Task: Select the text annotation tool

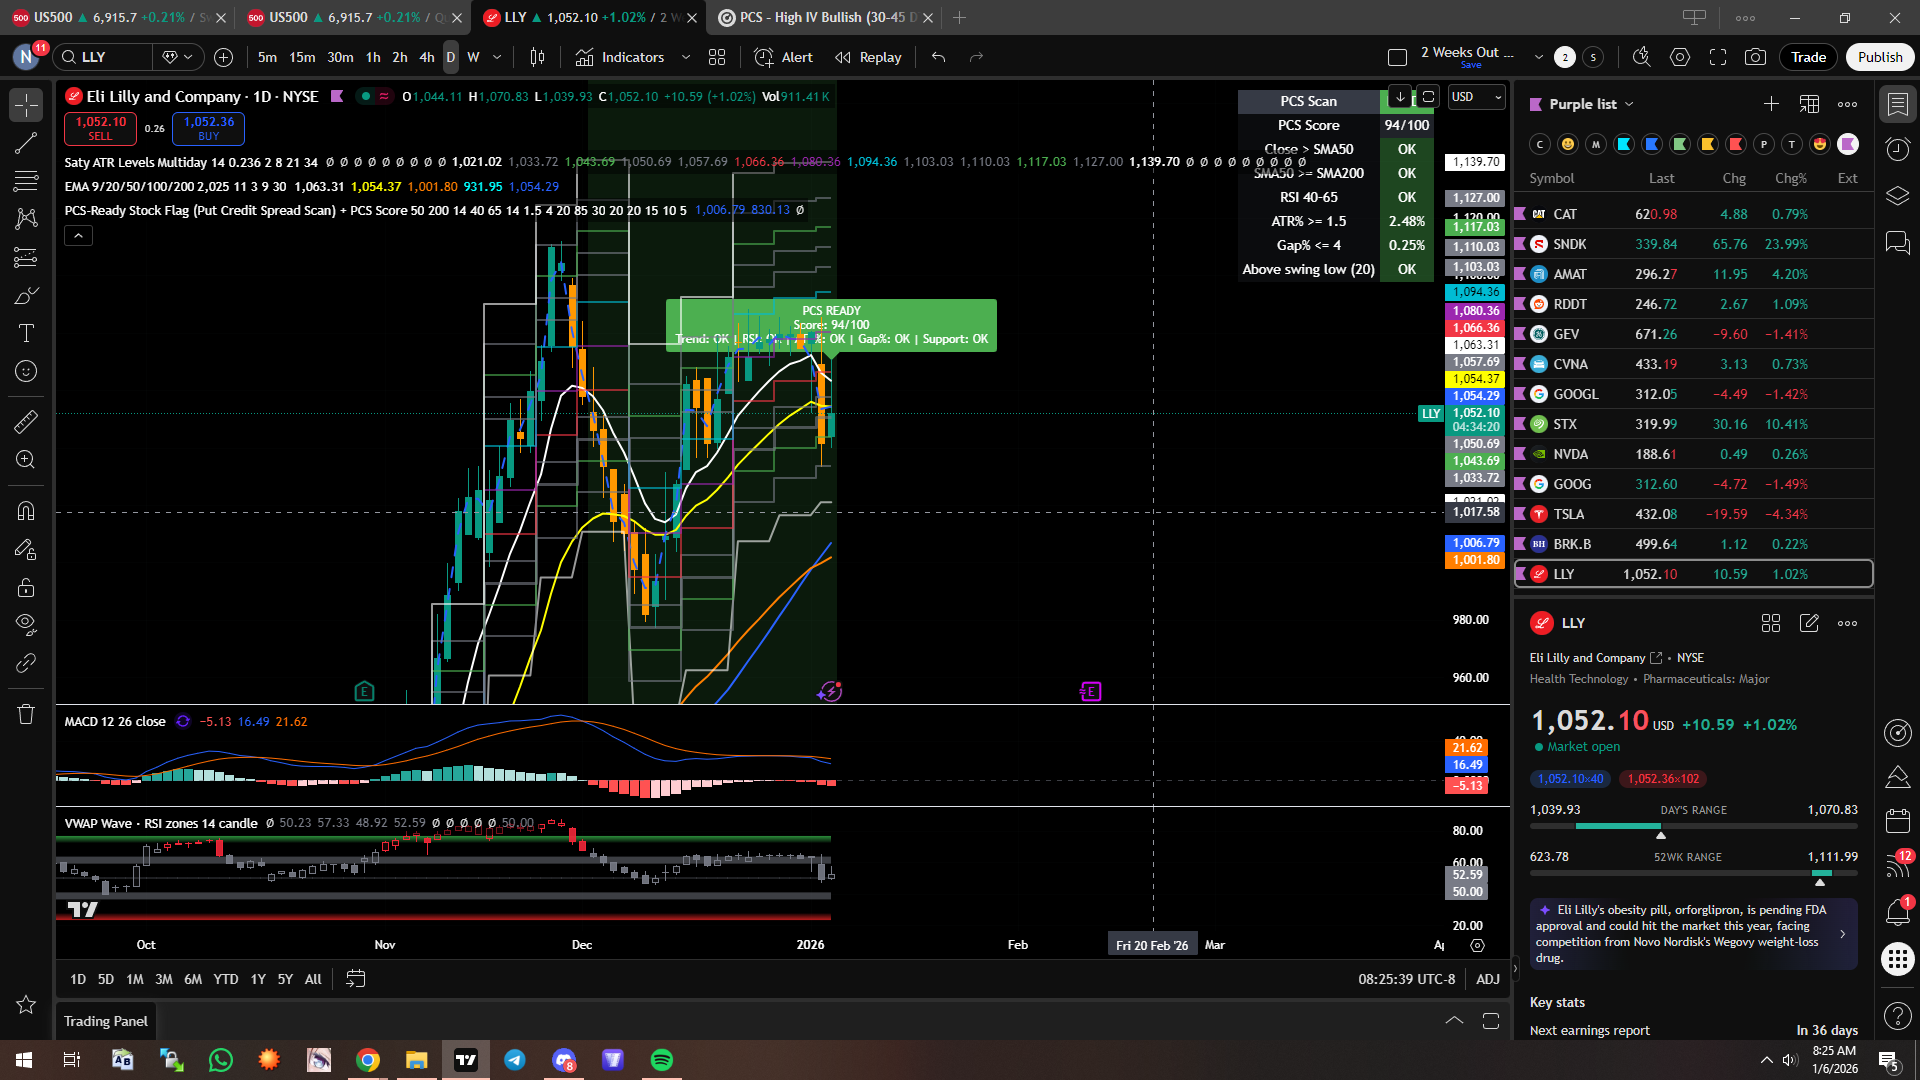Action: click(x=26, y=333)
